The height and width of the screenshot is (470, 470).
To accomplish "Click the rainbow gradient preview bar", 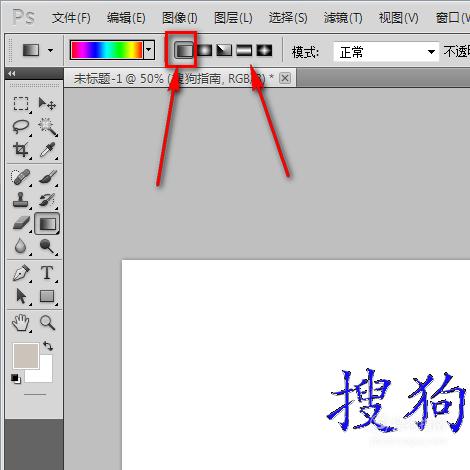I will pyautogui.click(x=107, y=50).
